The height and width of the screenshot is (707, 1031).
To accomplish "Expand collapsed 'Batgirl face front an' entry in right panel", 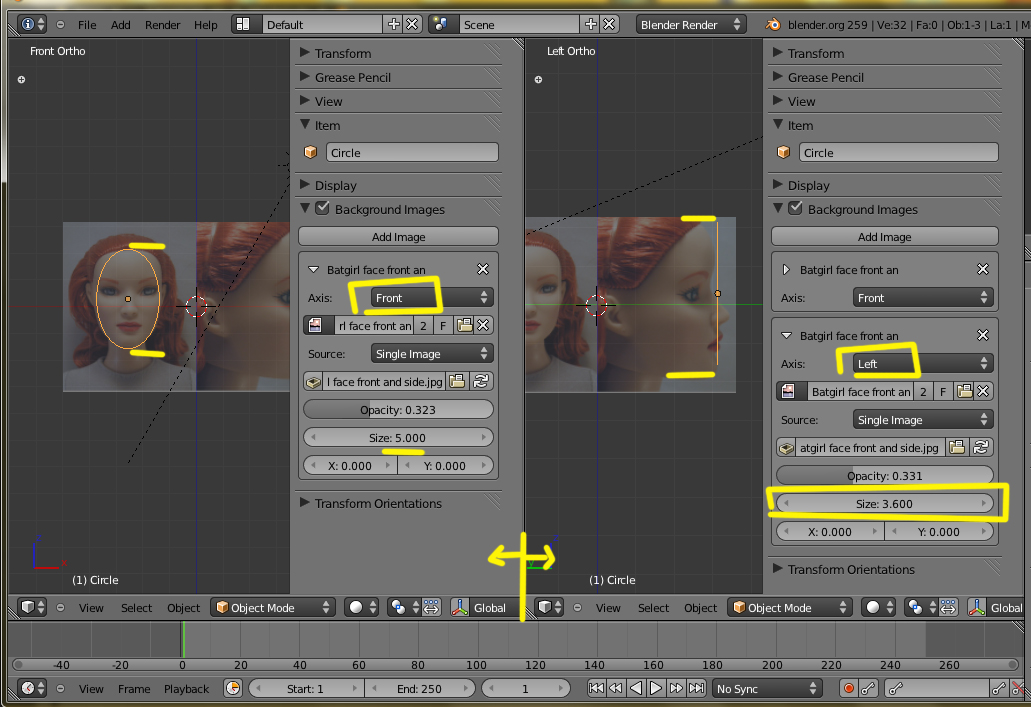I will pyautogui.click(x=786, y=269).
